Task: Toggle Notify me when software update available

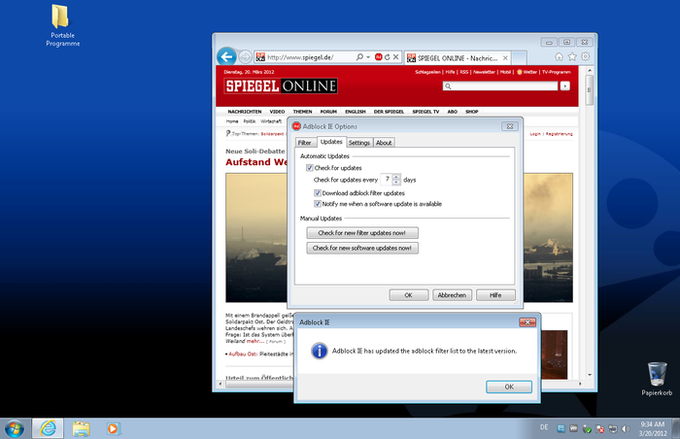Action: (317, 204)
